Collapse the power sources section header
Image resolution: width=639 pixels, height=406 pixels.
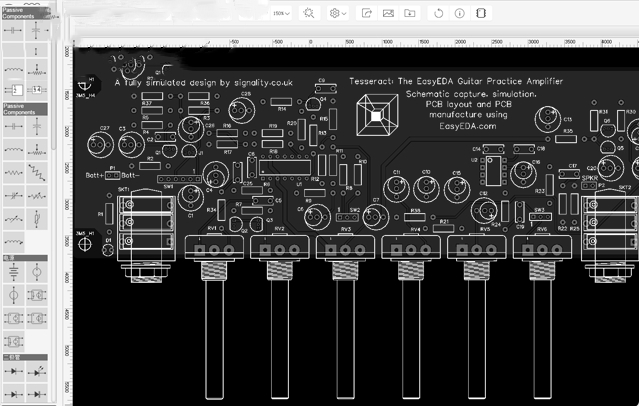(25, 258)
